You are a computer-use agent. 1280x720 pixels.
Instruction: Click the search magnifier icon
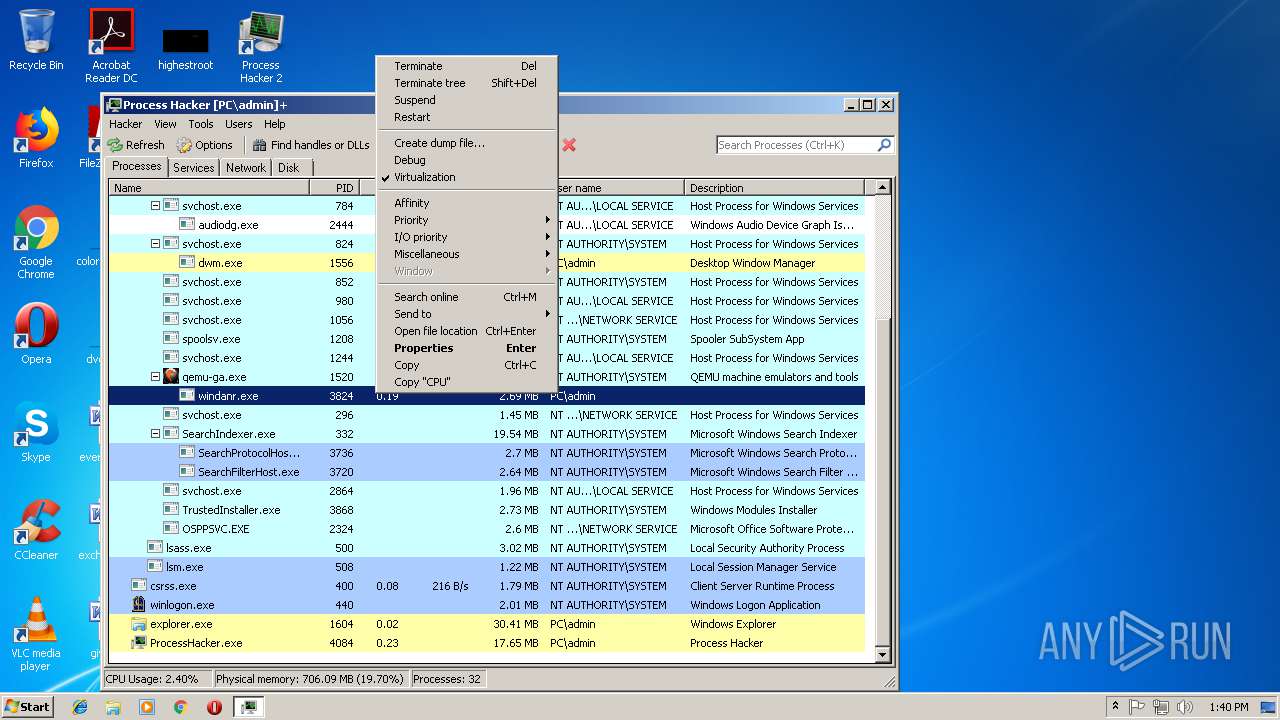pyautogui.click(x=884, y=145)
